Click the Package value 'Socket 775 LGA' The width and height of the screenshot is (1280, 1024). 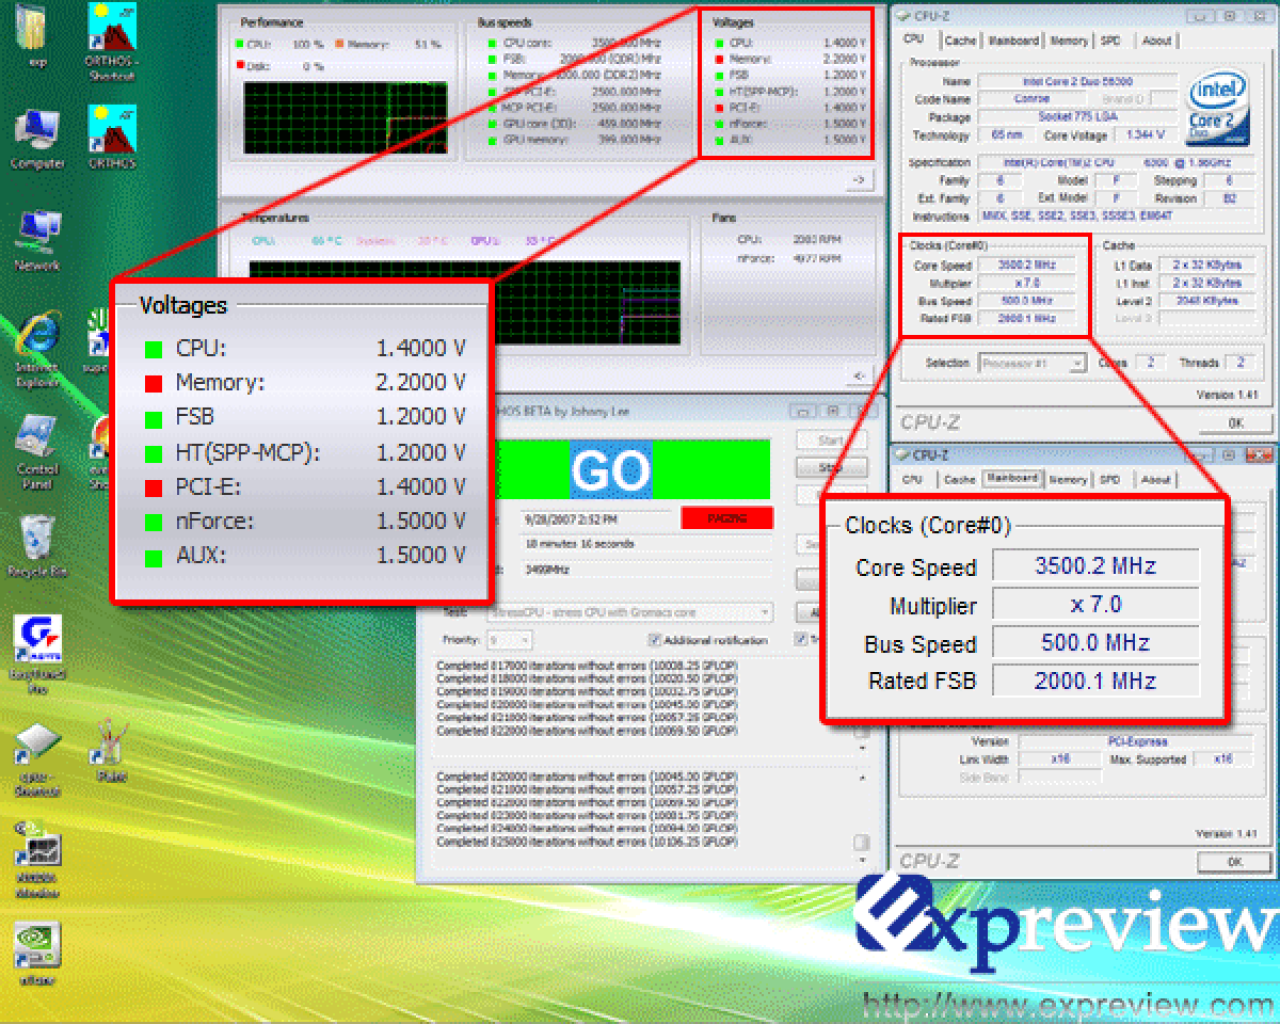click(x=1078, y=117)
